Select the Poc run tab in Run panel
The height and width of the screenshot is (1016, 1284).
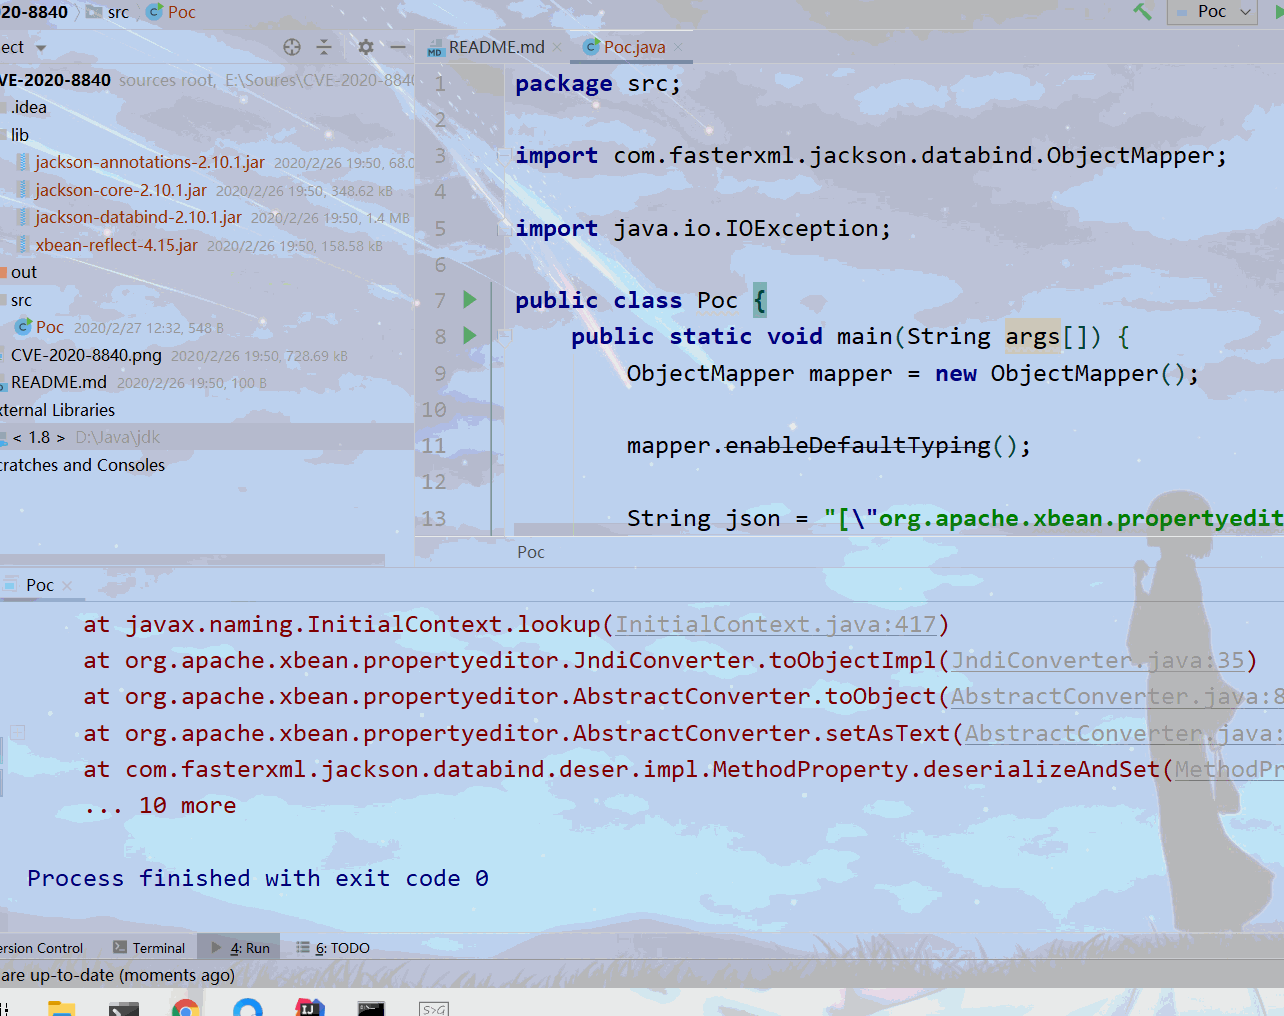click(40, 585)
